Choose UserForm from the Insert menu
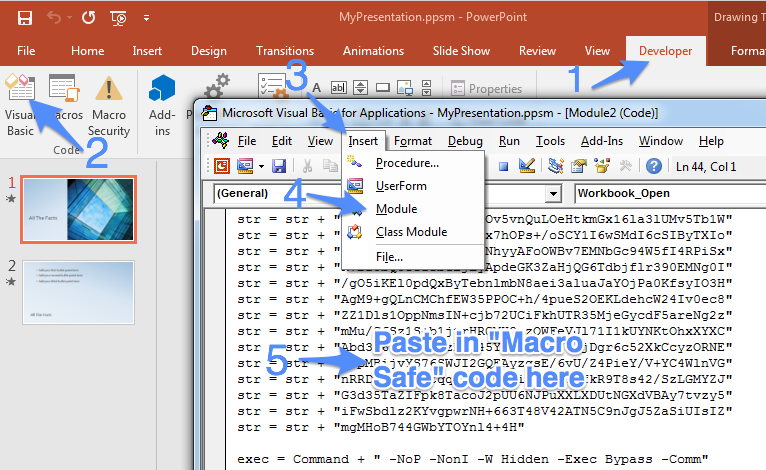 click(413, 186)
